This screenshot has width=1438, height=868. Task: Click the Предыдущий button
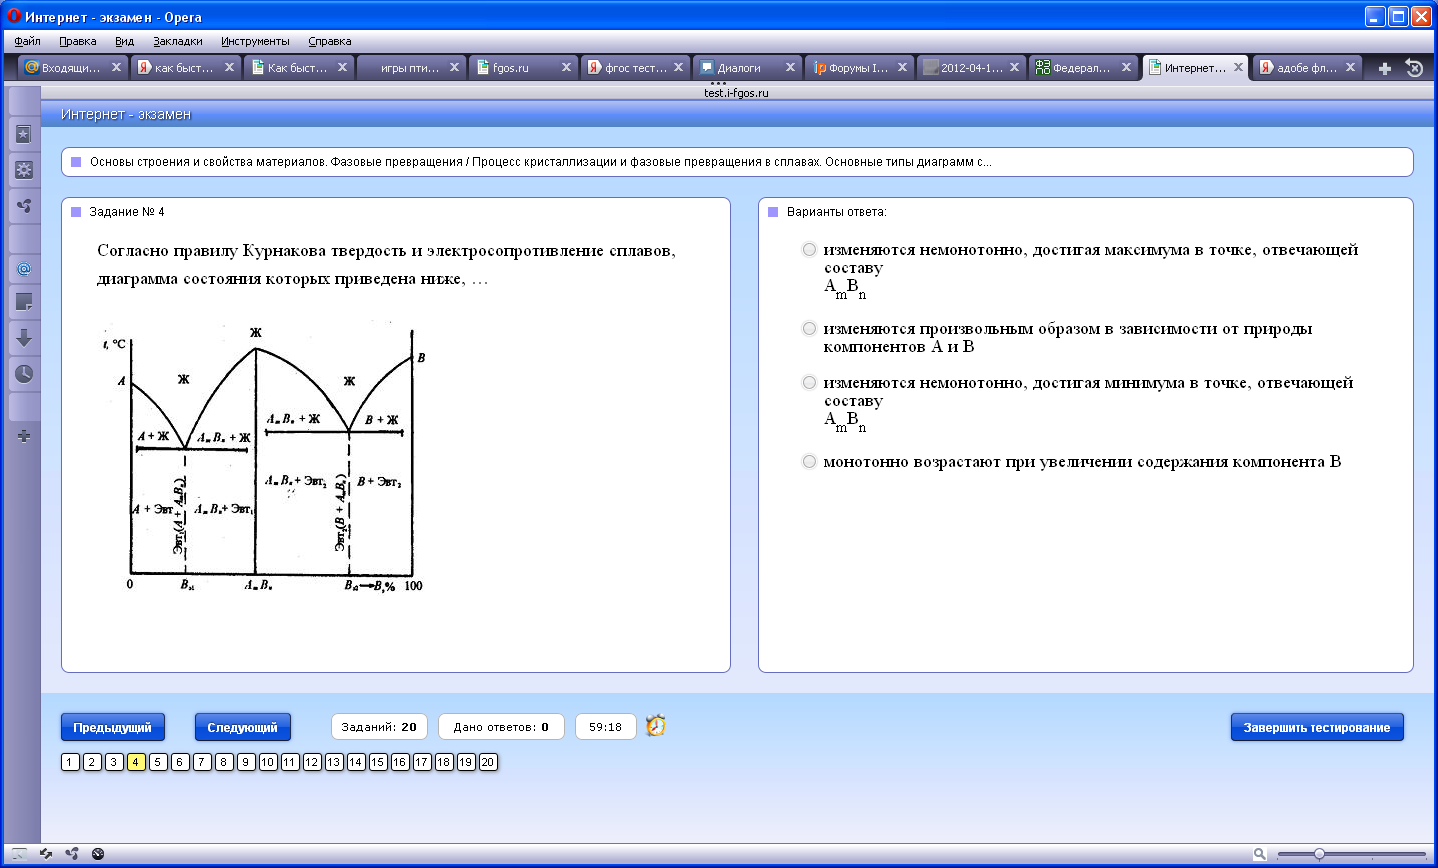tap(112, 727)
